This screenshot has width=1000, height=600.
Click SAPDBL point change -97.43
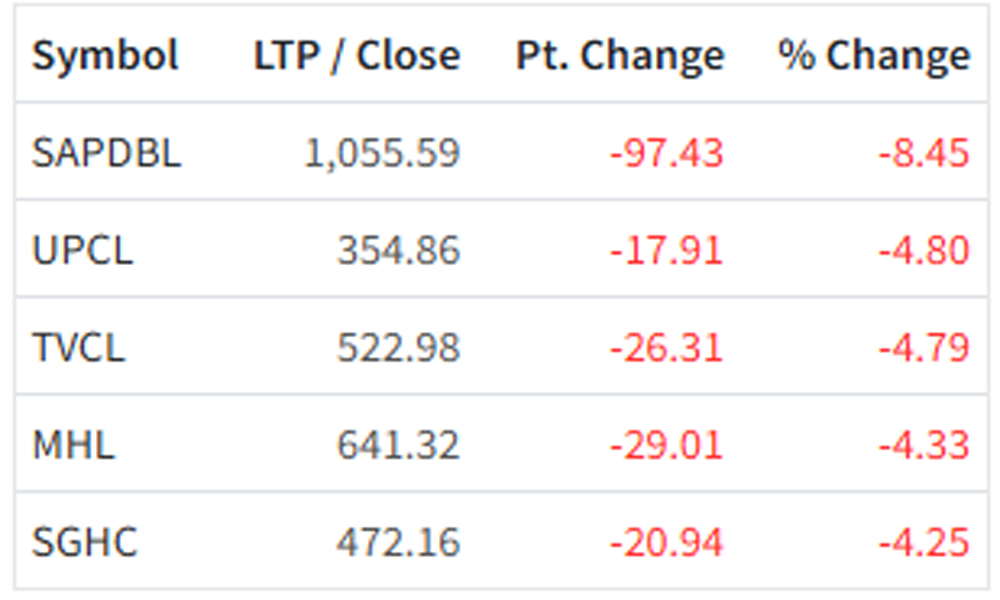[x=666, y=154]
